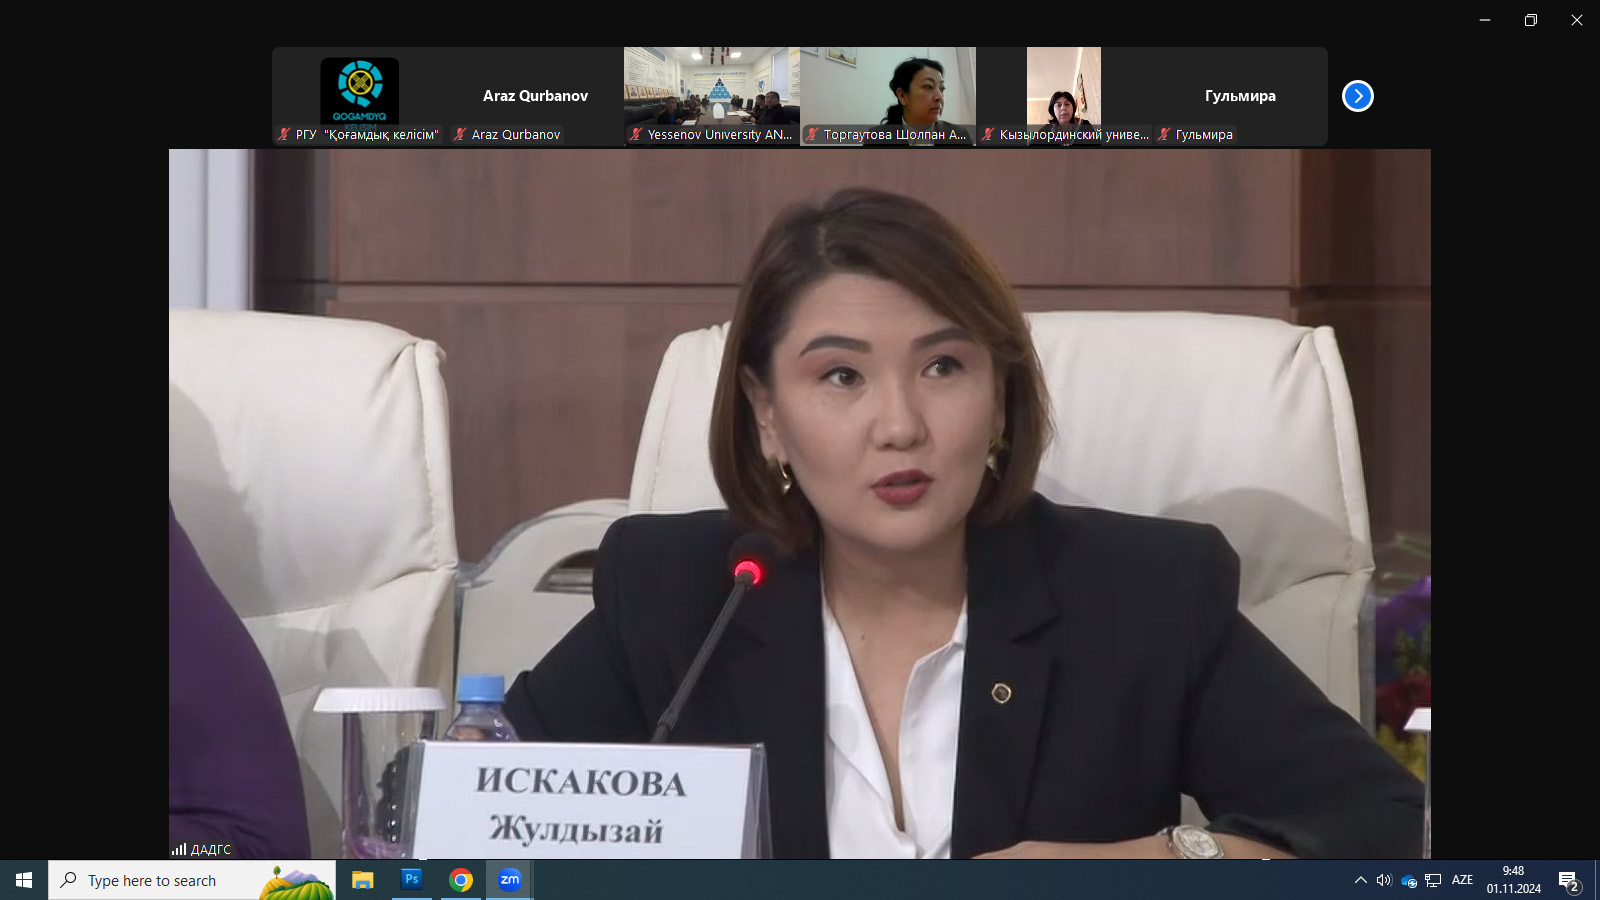Viewport: 1600px width, 900px height.
Task: Select the Yessenov University video thumbnail
Action: tap(711, 88)
